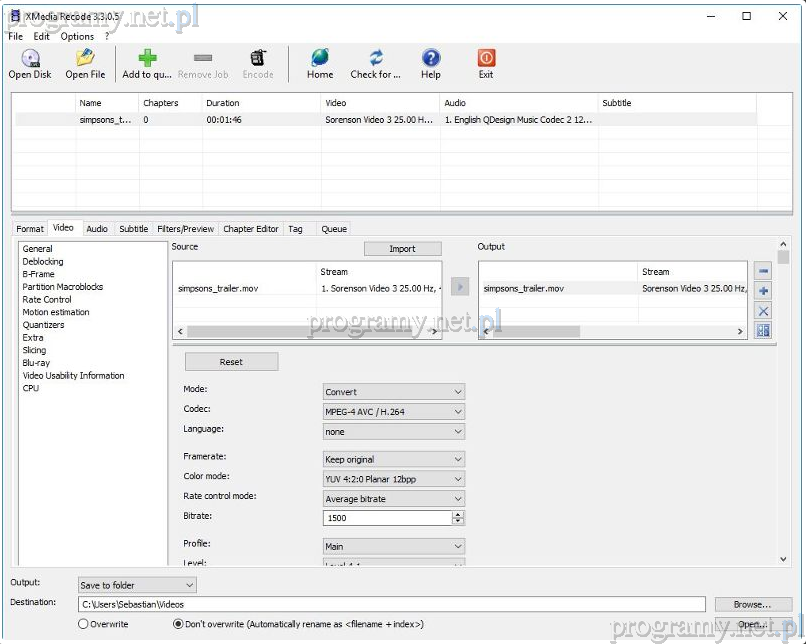Expand the Codec dropdown
806x644 pixels.
394,412
